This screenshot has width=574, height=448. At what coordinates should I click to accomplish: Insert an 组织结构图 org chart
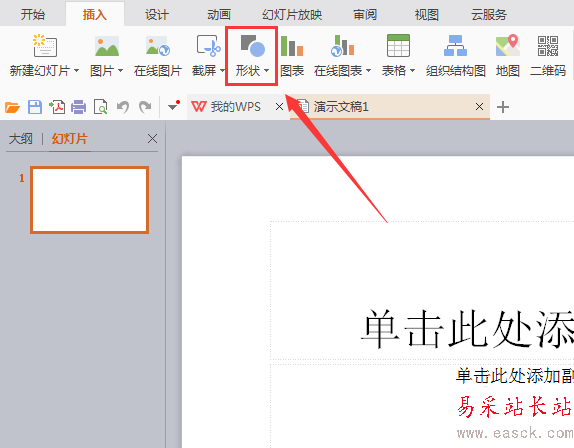(x=456, y=56)
